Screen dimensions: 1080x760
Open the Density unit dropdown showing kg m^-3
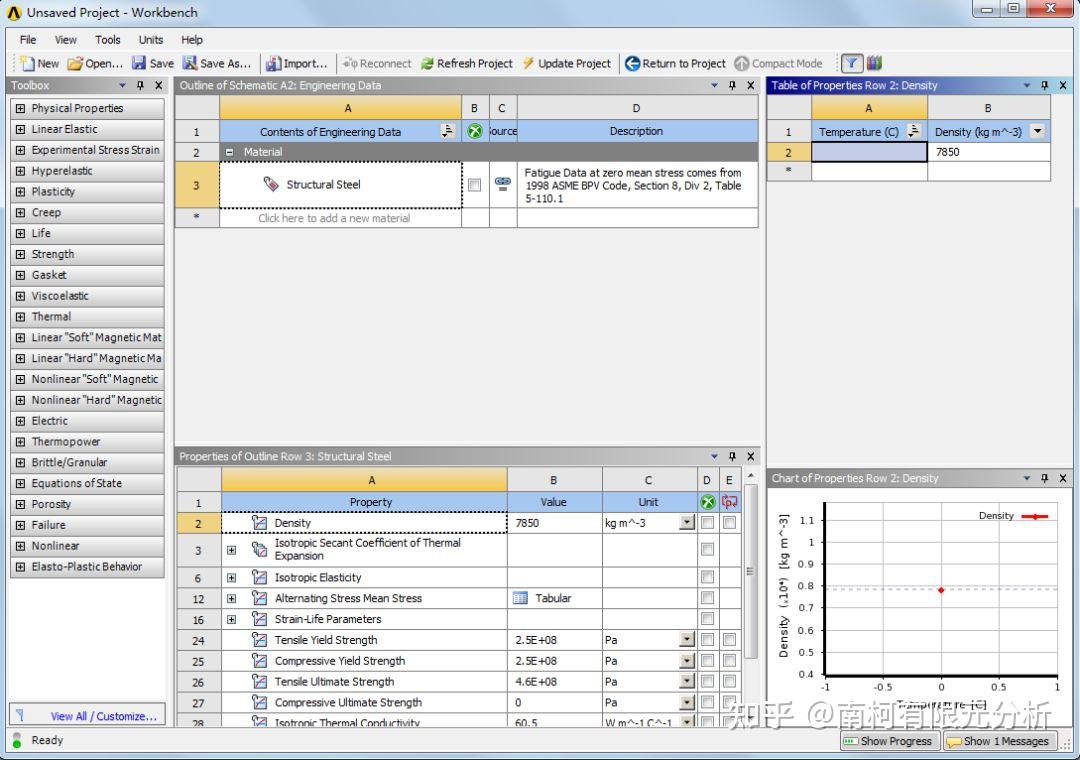coord(685,523)
